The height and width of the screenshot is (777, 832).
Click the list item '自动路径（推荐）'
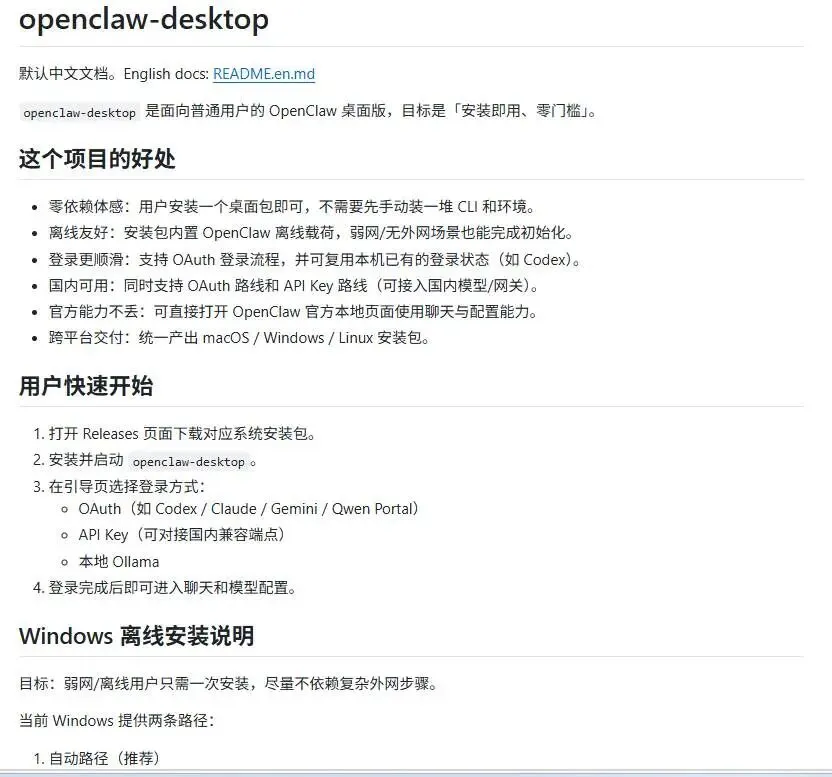(x=104, y=758)
